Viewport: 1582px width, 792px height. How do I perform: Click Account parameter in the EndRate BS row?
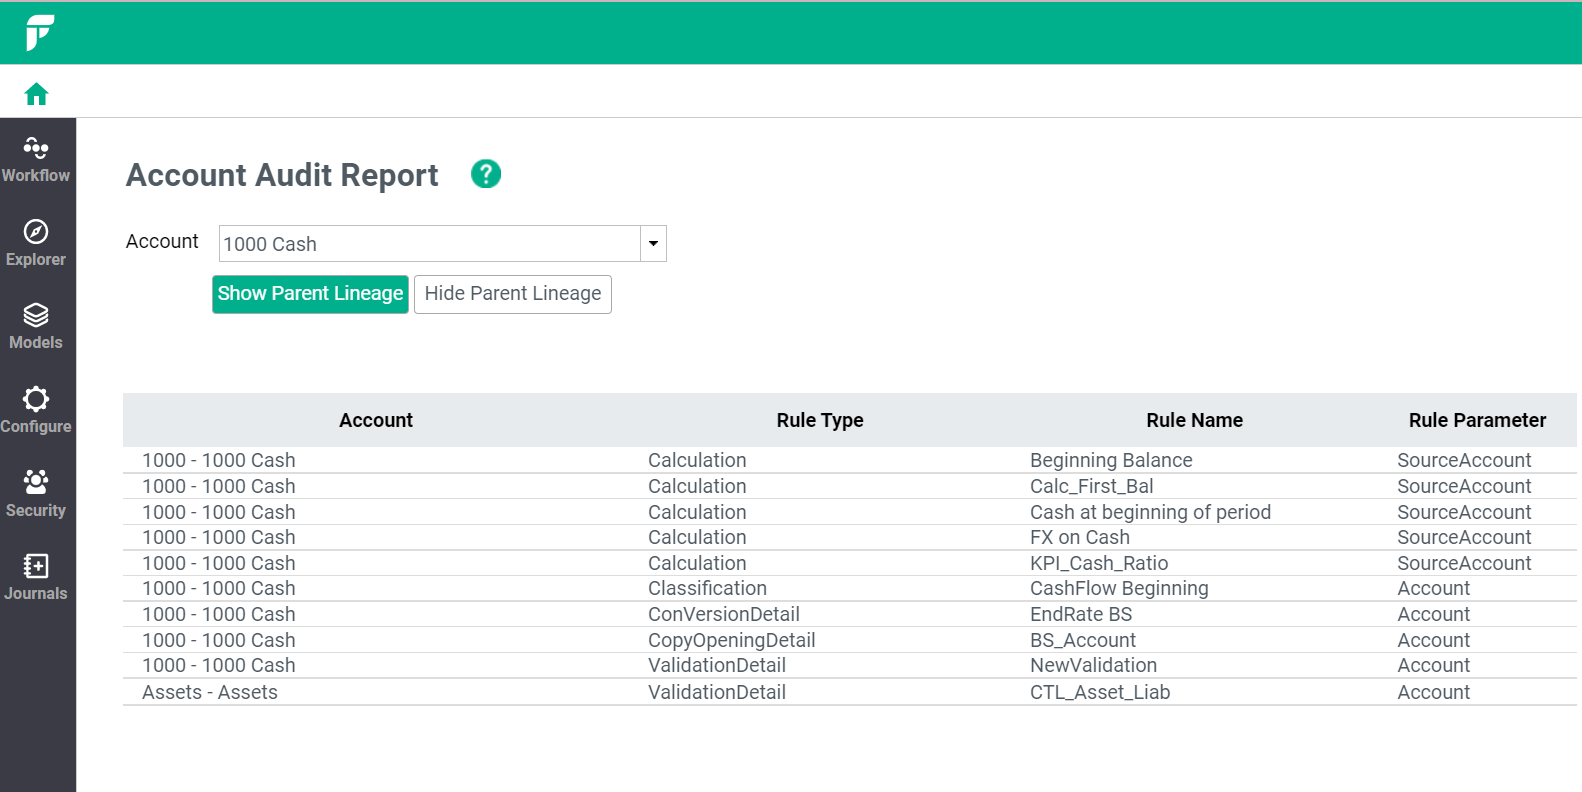coord(1433,614)
